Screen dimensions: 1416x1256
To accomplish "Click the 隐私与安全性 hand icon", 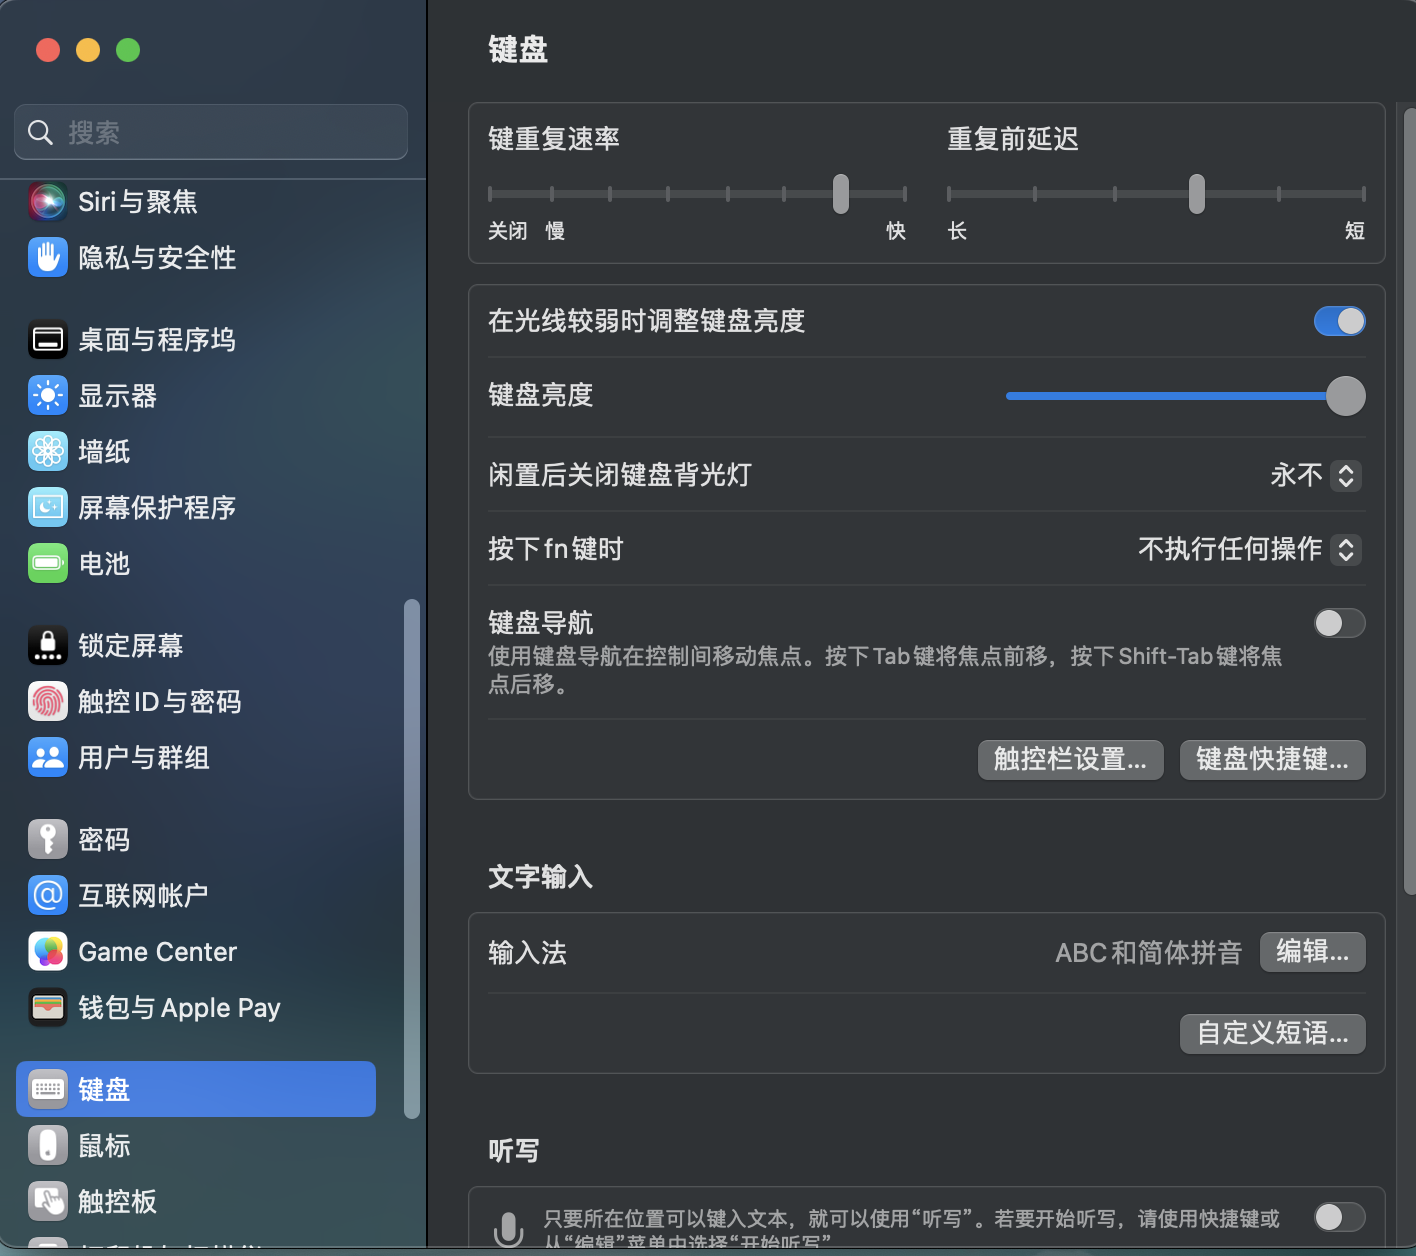I will (47, 258).
